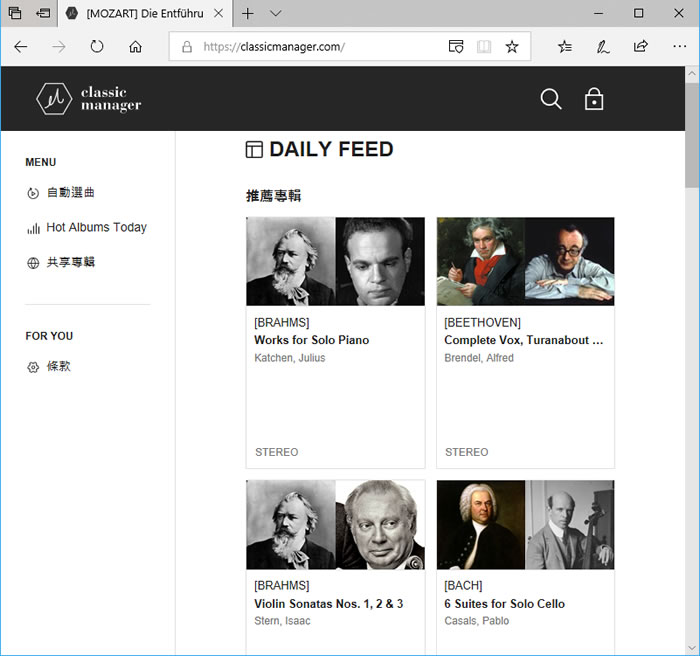Open a new tab with plus button
This screenshot has width=700, height=657.
(247, 13)
